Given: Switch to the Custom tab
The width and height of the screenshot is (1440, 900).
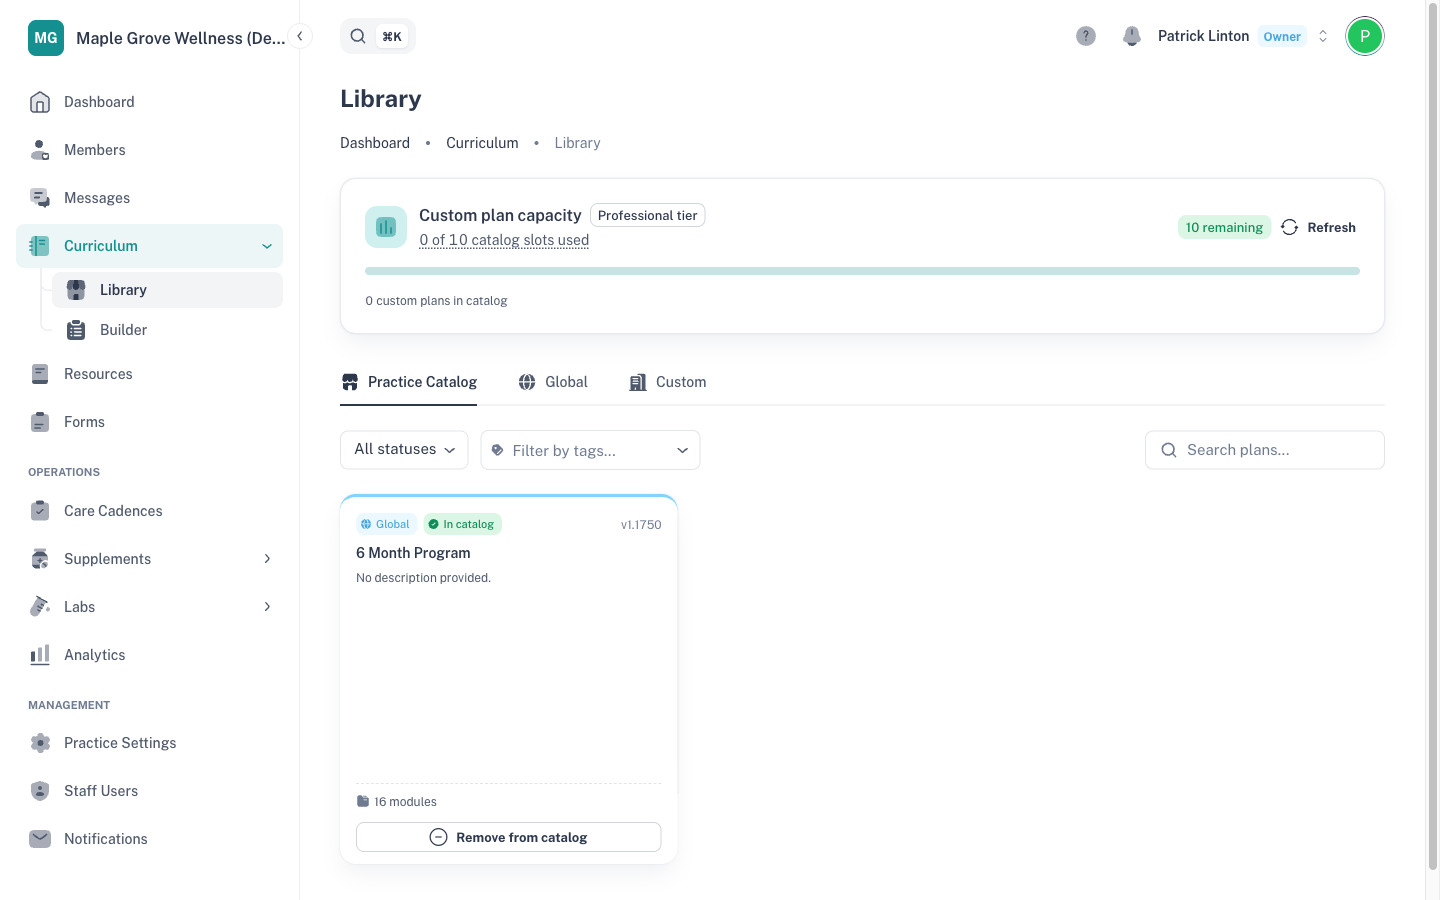Looking at the screenshot, I should click(667, 382).
